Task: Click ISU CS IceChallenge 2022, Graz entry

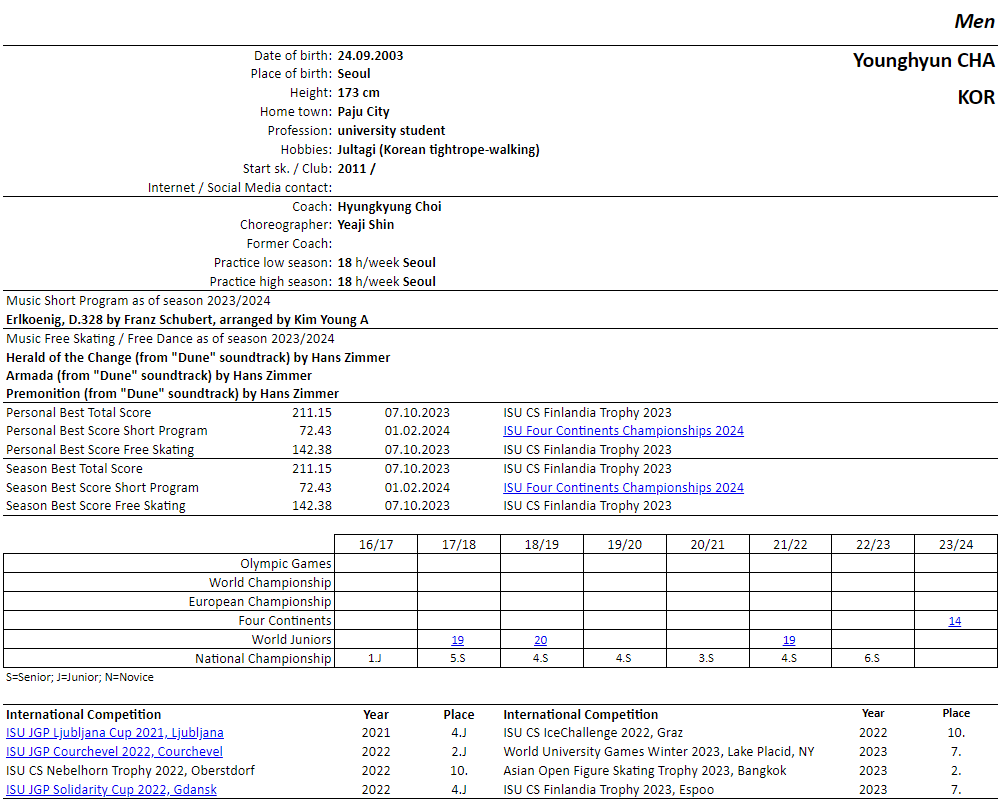Action: (593, 733)
